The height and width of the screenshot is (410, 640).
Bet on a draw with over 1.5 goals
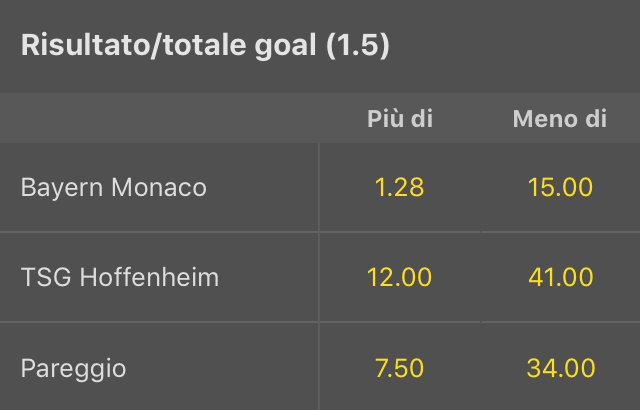pos(399,368)
